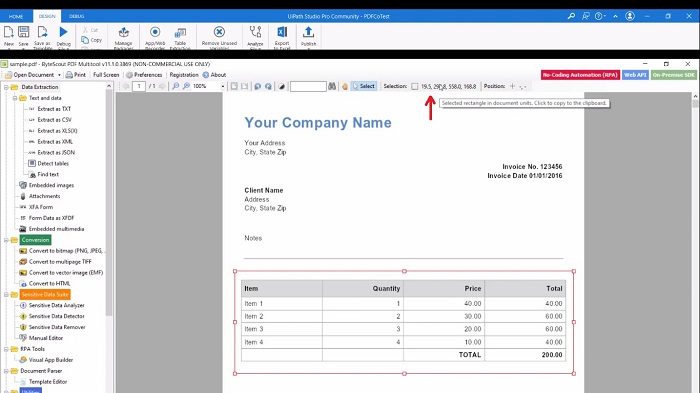Click the Web API button
This screenshot has width=700, height=393.
point(635,75)
